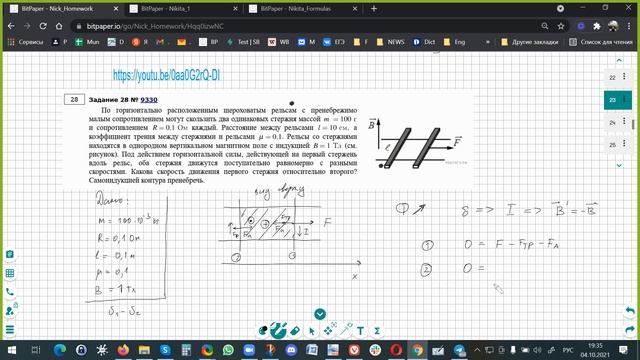Open the Test | SB bookmark
The image size is (640, 360).
[x=243, y=42]
